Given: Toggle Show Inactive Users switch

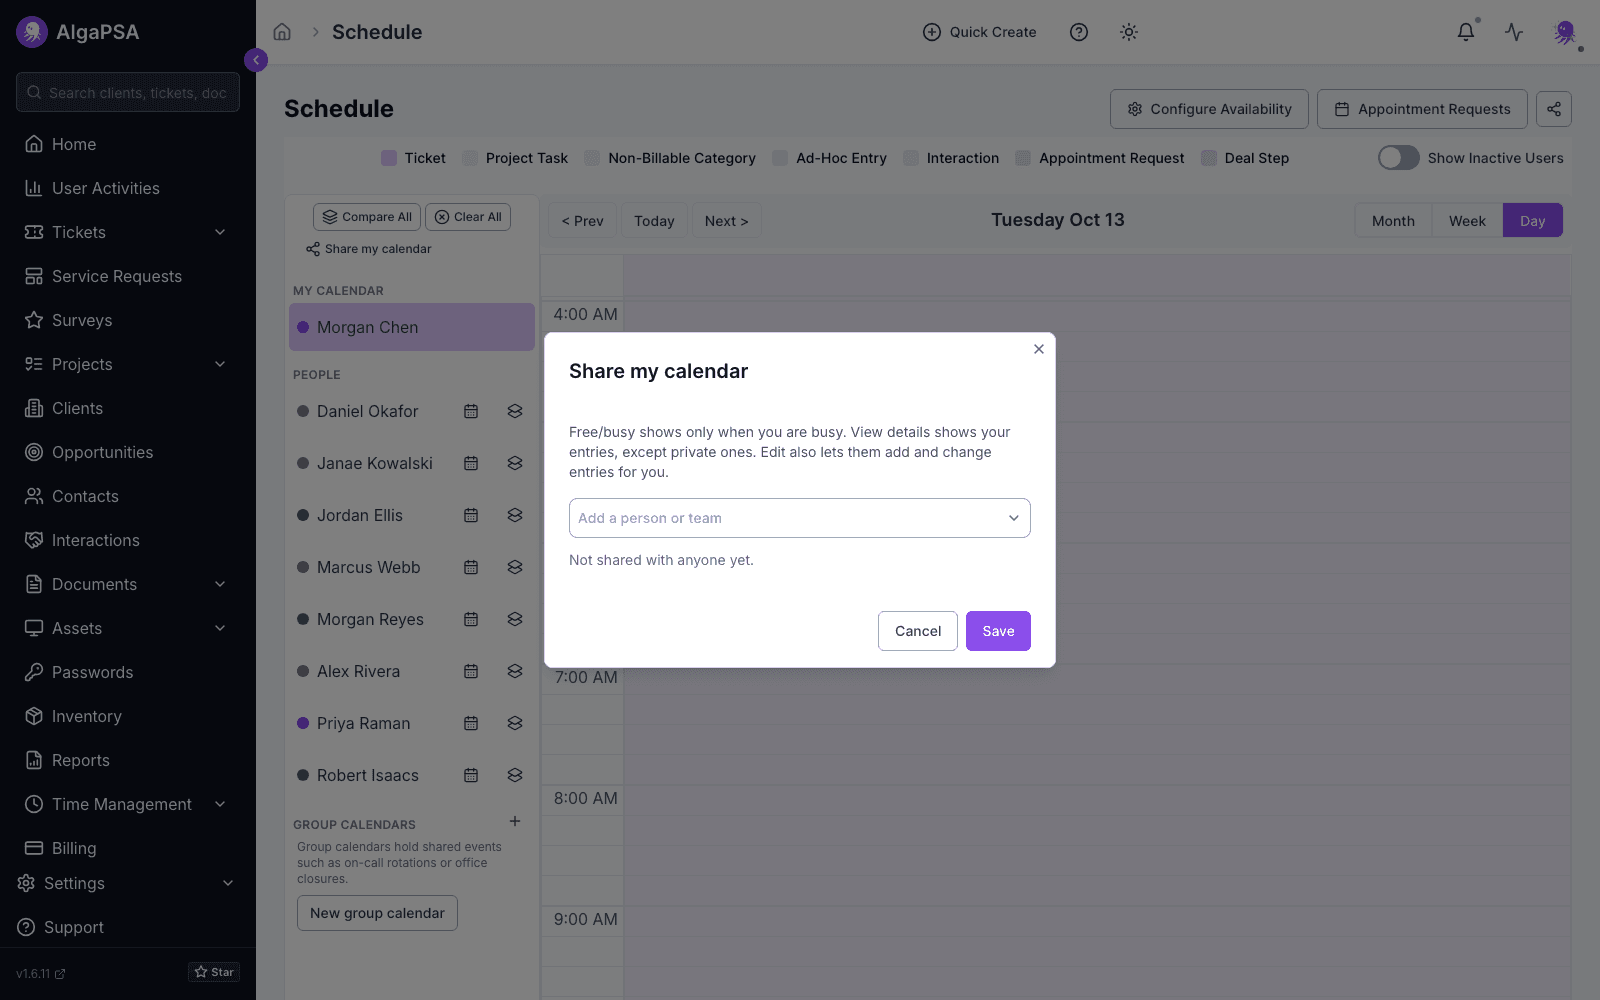Looking at the screenshot, I should pos(1398,158).
